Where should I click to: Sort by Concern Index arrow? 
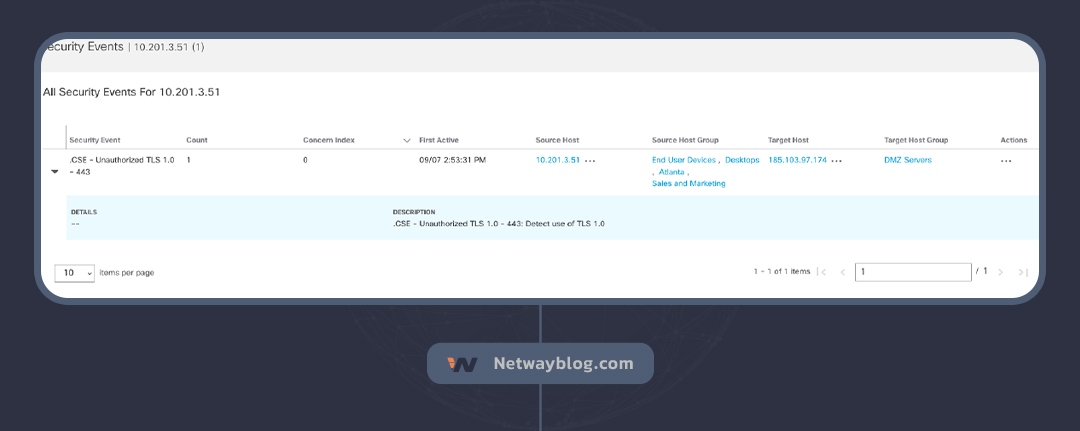[x=407, y=140]
